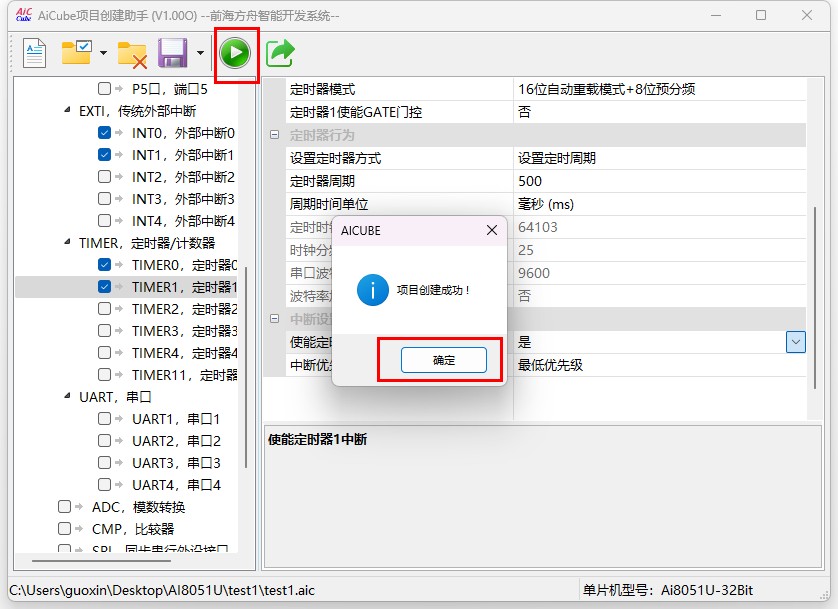Minimize the AiCube window
The height and width of the screenshot is (609, 838).
point(716,15)
